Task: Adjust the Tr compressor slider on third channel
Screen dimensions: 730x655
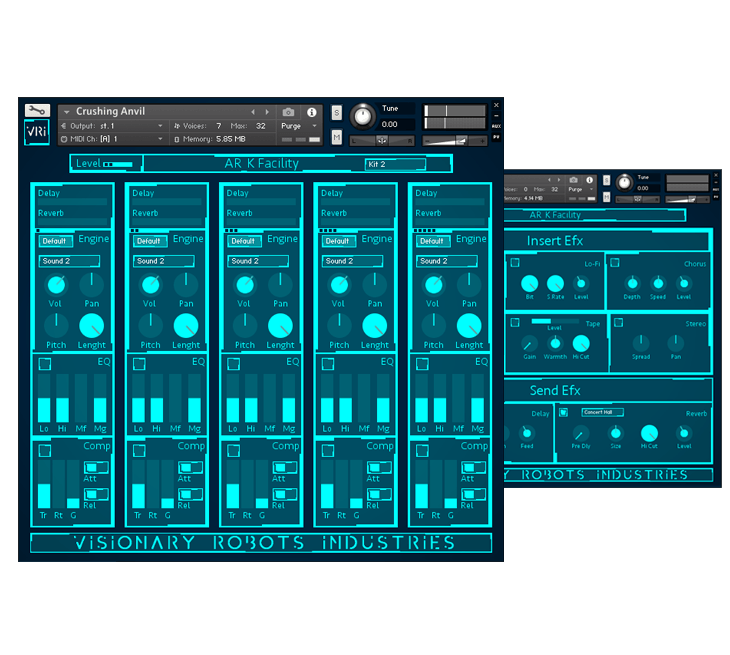Action: 232,484
